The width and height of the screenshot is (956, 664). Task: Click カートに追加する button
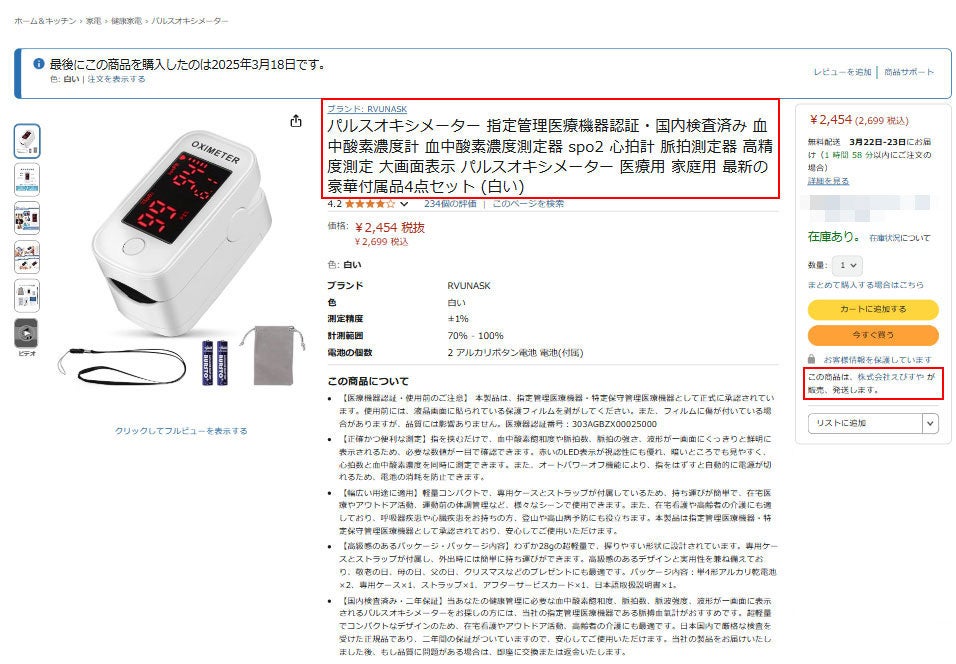pyautogui.click(x=873, y=309)
